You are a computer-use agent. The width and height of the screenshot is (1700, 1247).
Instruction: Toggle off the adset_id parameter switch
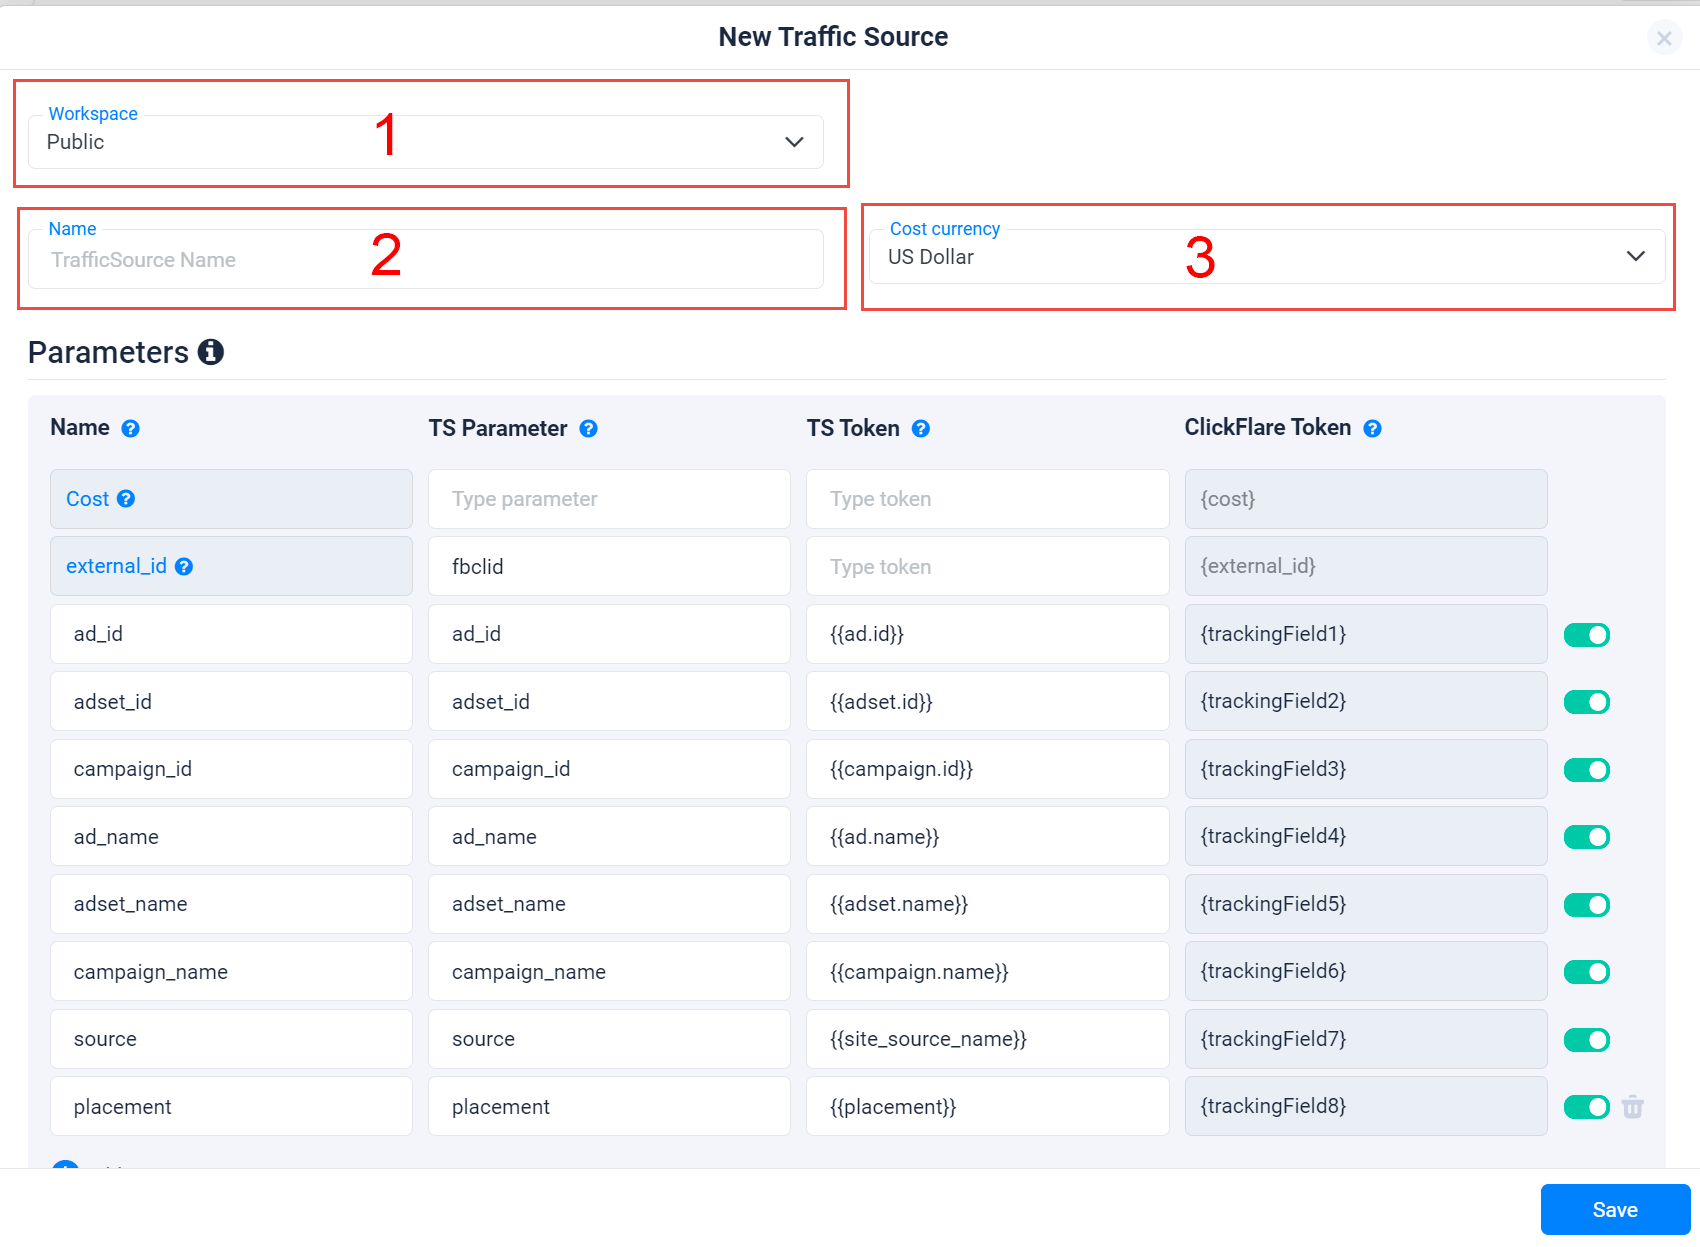tap(1587, 702)
